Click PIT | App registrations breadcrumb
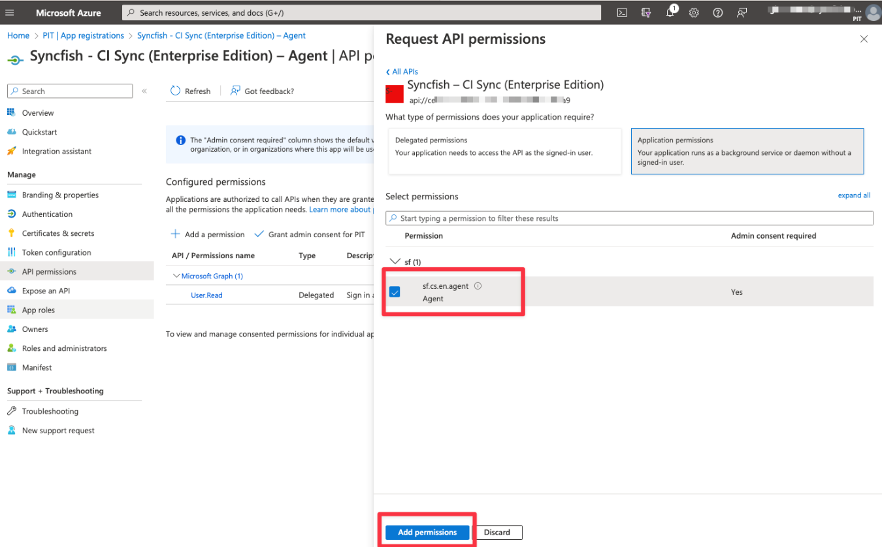This screenshot has width=882, height=548. click(83, 35)
